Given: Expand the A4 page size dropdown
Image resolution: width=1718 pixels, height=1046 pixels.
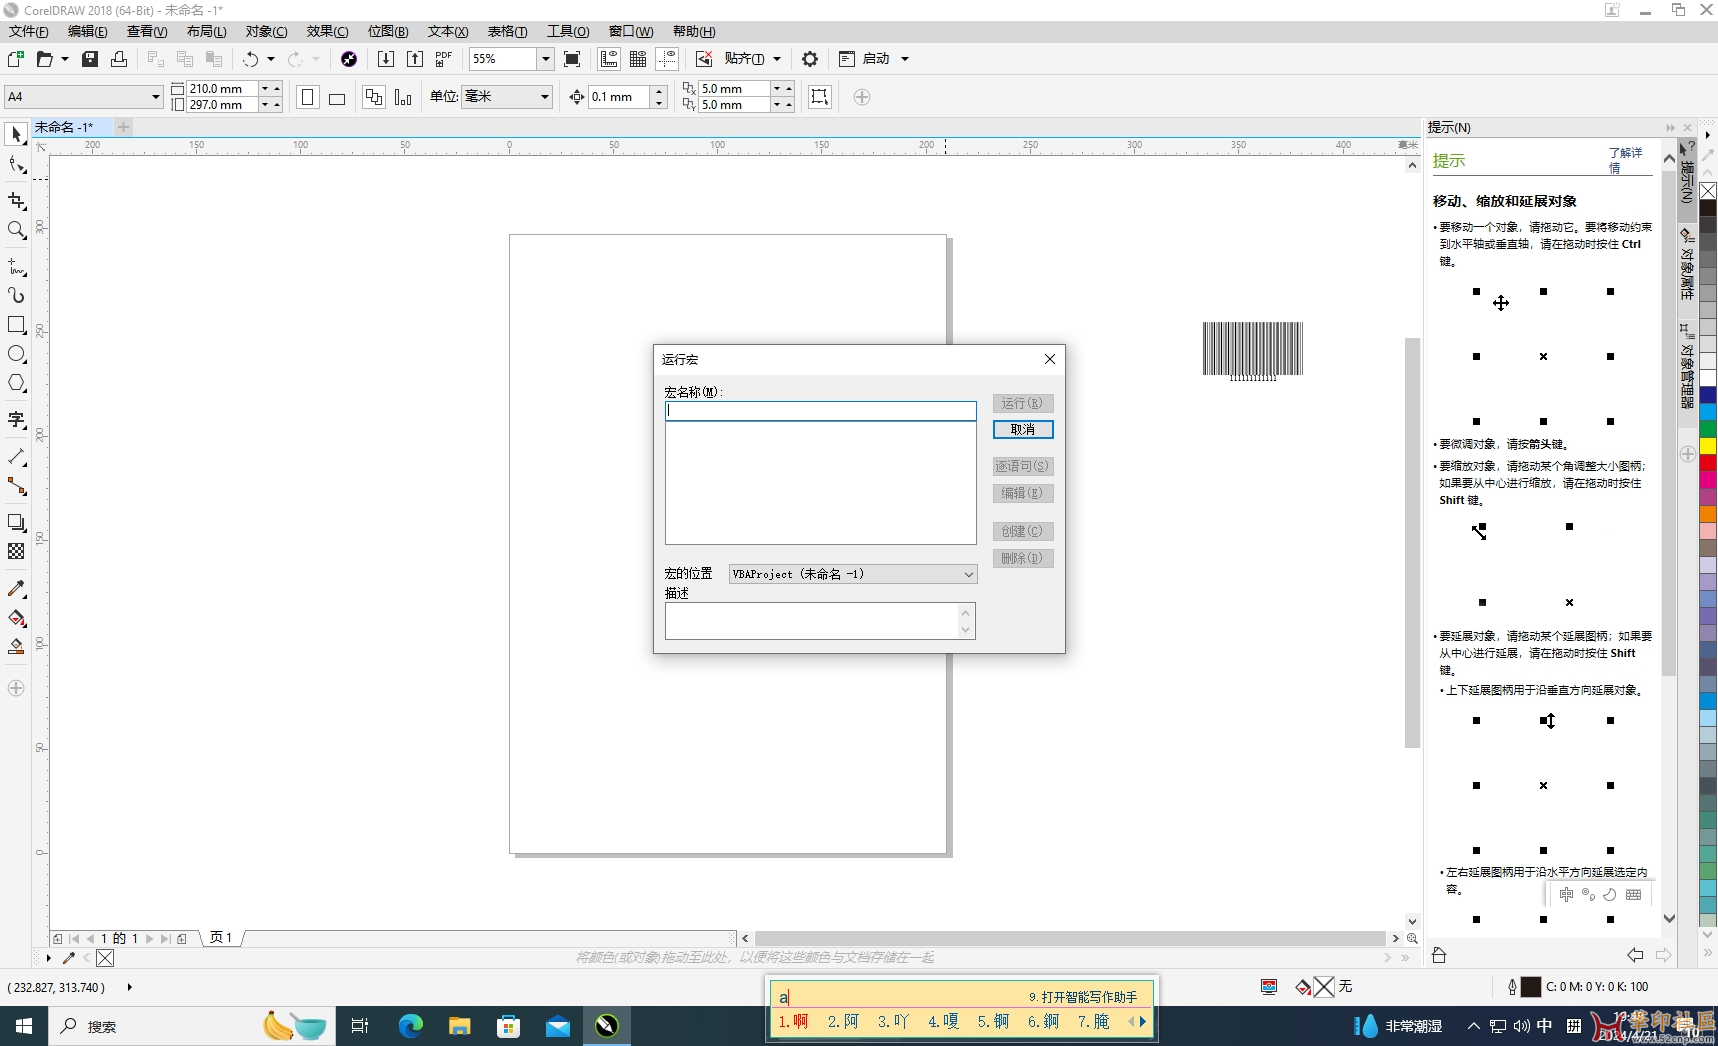Looking at the screenshot, I should [155, 97].
